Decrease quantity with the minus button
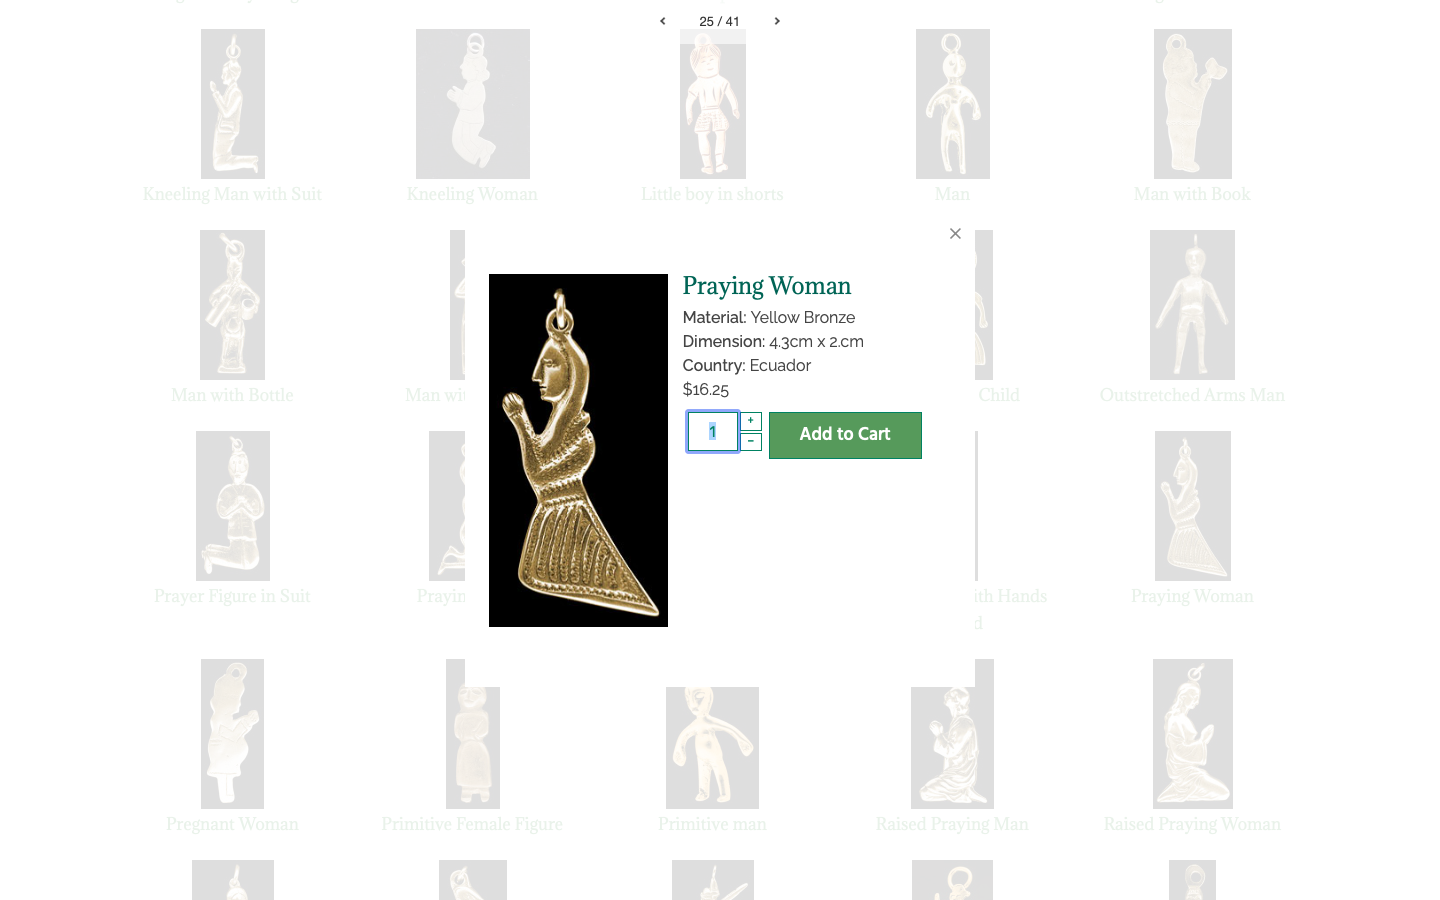Image resolution: width=1440 pixels, height=900 pixels. pyautogui.click(x=751, y=442)
